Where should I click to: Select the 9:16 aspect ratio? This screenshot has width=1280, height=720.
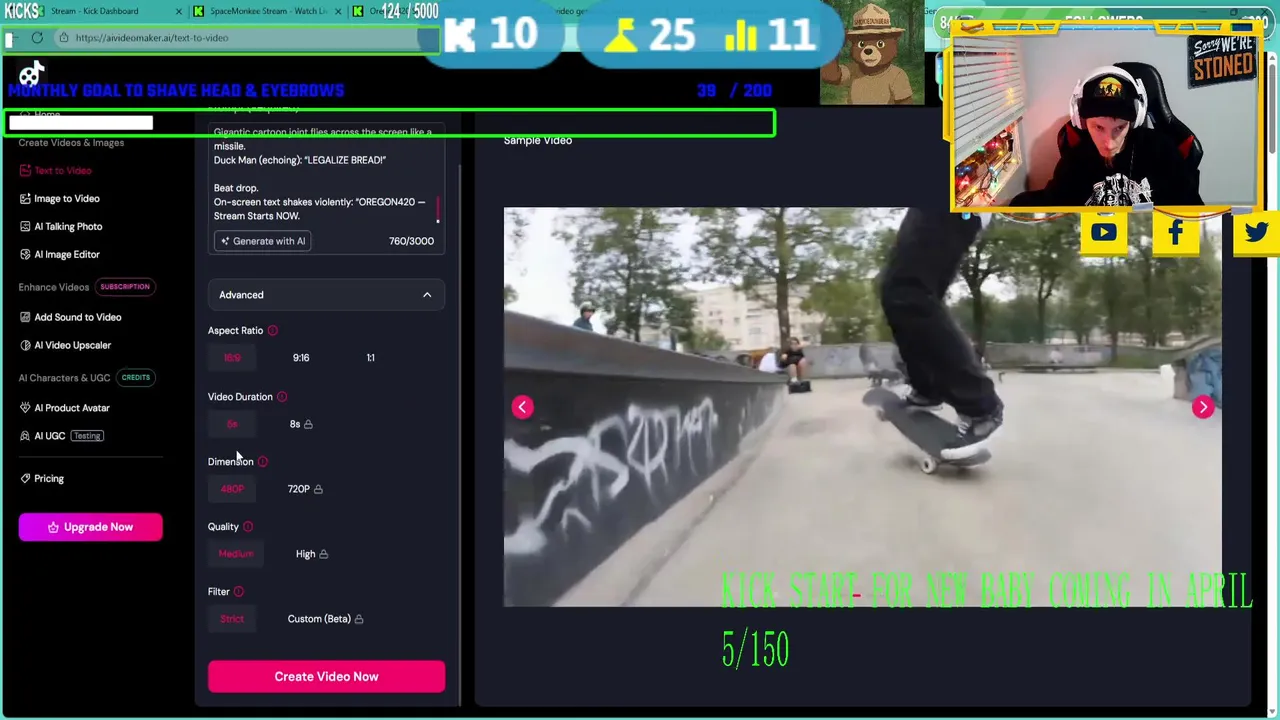[301, 358]
